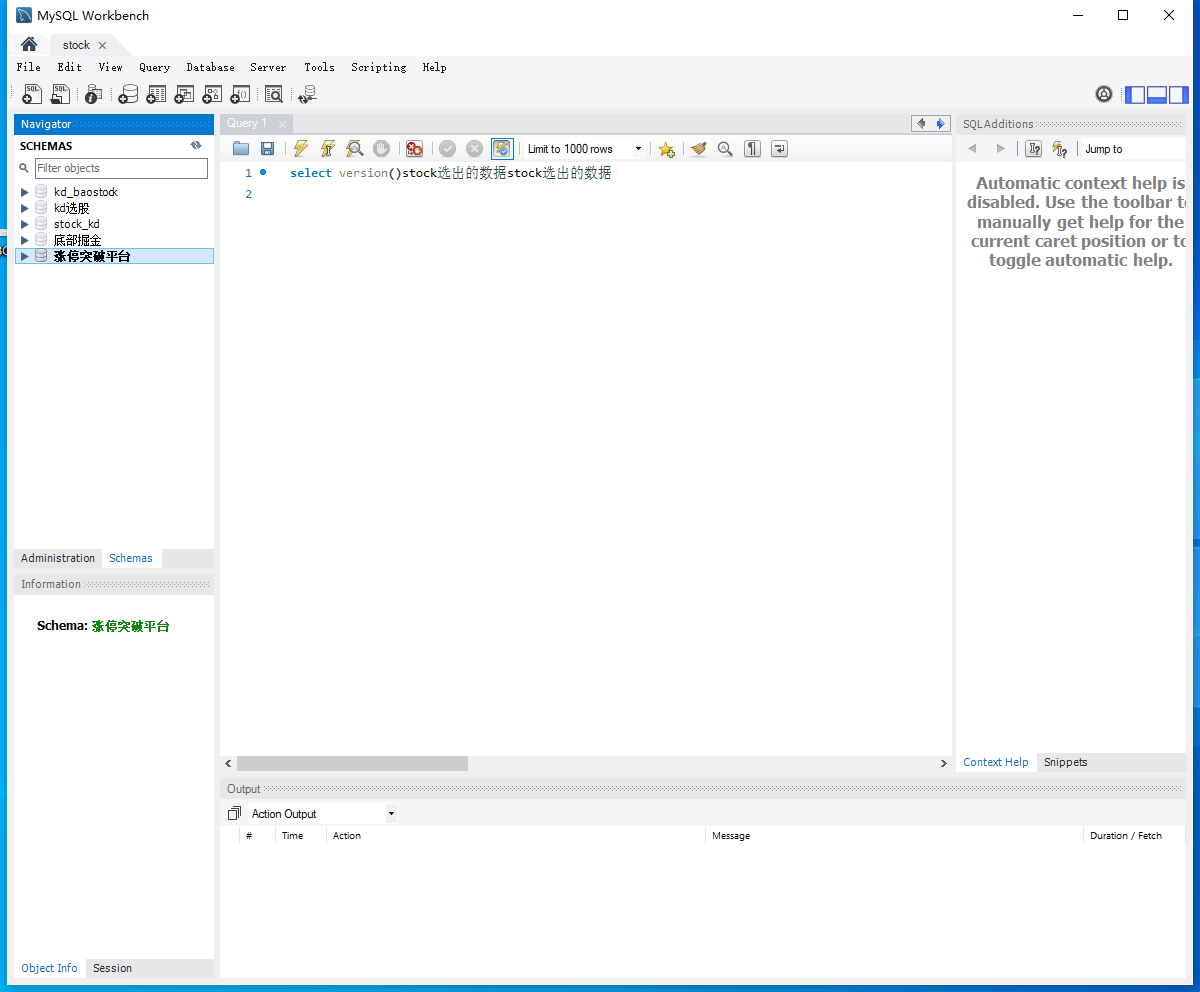Open the Query menu
Viewport: 1200px width, 992px height.
(x=154, y=67)
